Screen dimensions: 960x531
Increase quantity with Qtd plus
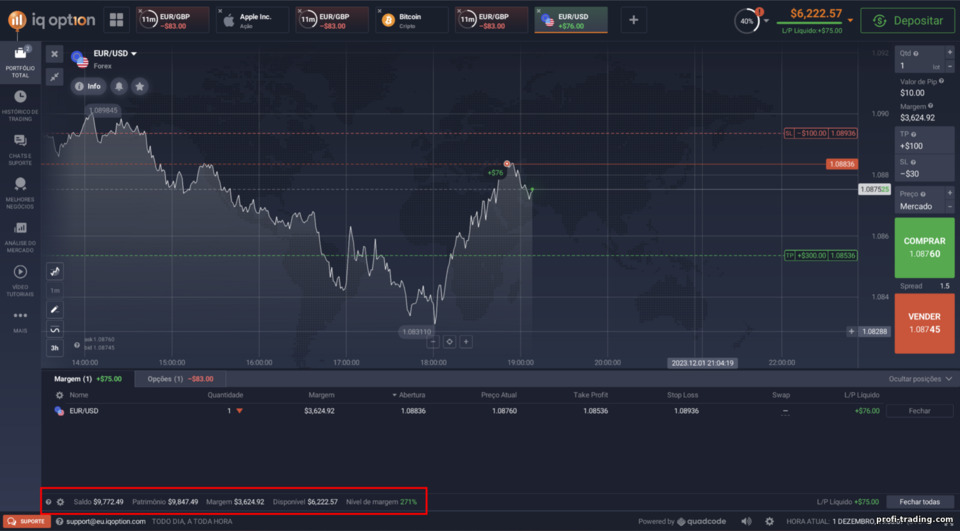pos(950,53)
